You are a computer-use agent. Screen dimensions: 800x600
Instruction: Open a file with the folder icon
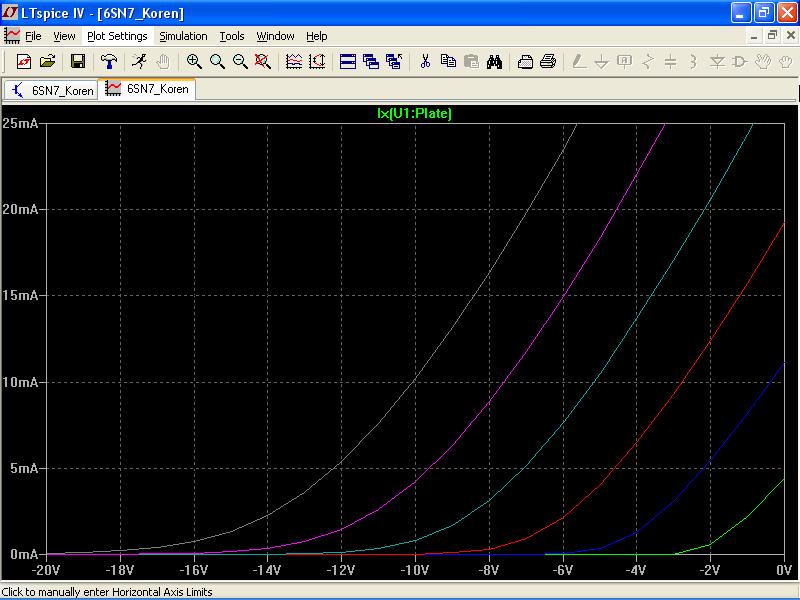tap(47, 62)
